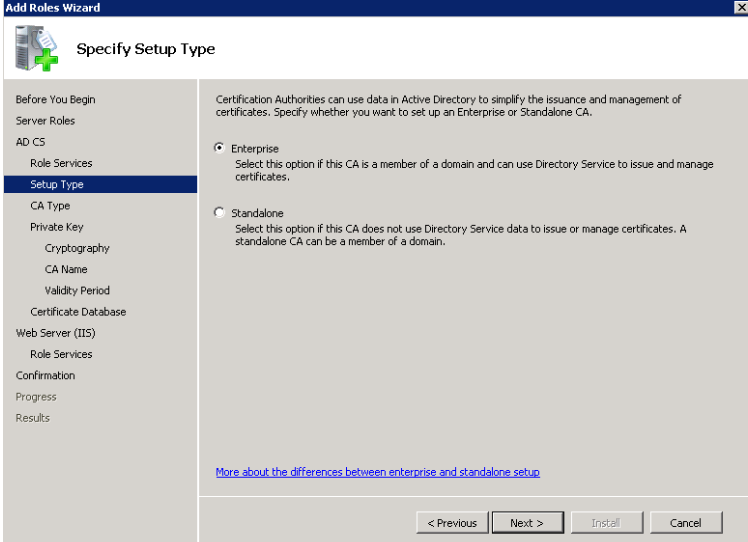Select Cryptography in the sidebar
The image size is (748, 542).
77,248
